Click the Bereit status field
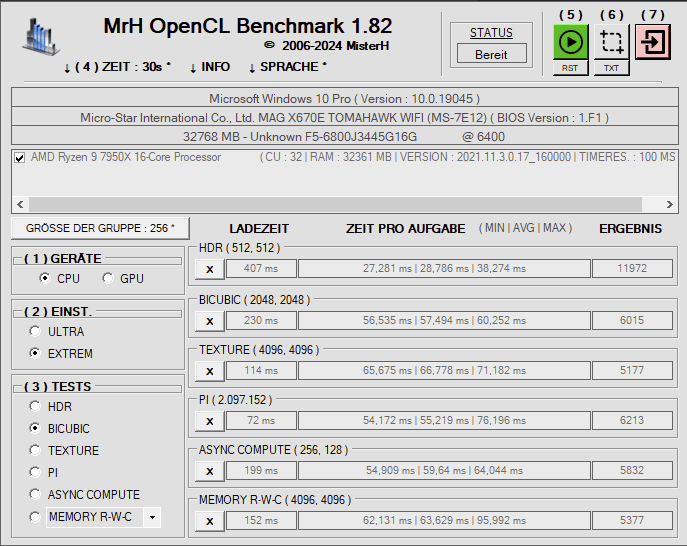Image resolution: width=687 pixels, height=546 pixels. (x=492, y=54)
